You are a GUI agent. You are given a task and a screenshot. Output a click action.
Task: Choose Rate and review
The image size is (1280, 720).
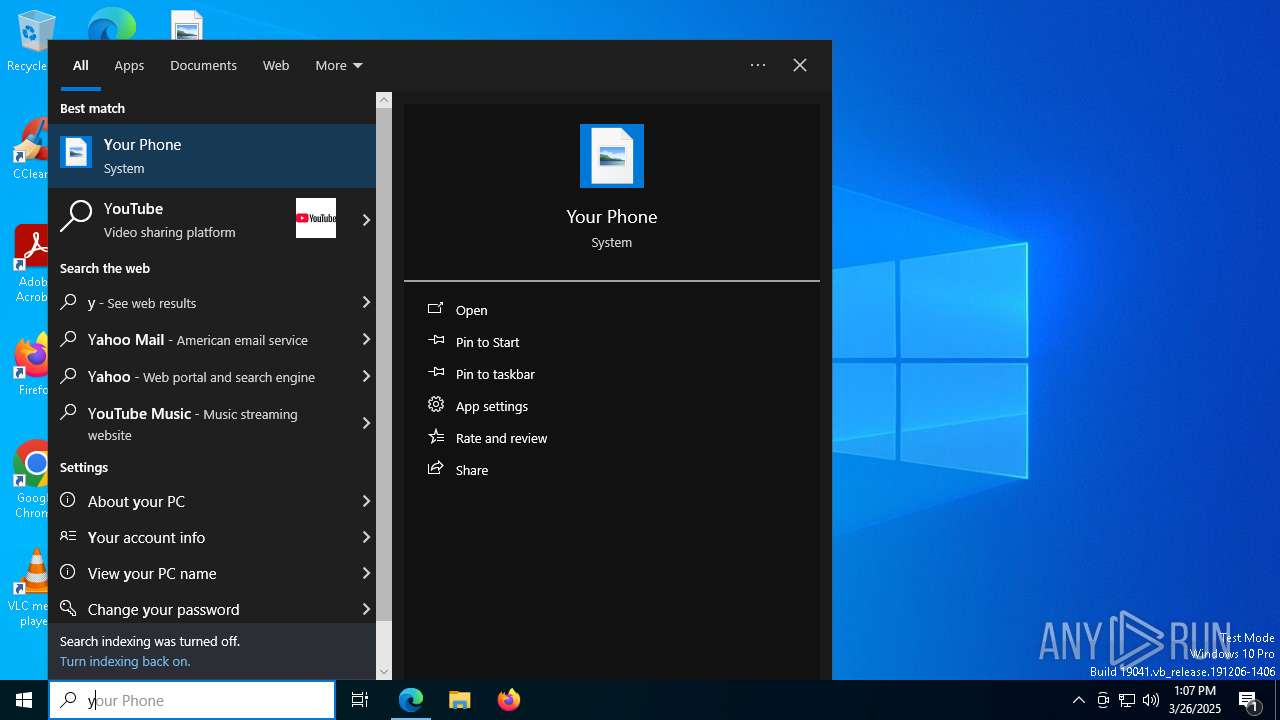(x=612, y=438)
